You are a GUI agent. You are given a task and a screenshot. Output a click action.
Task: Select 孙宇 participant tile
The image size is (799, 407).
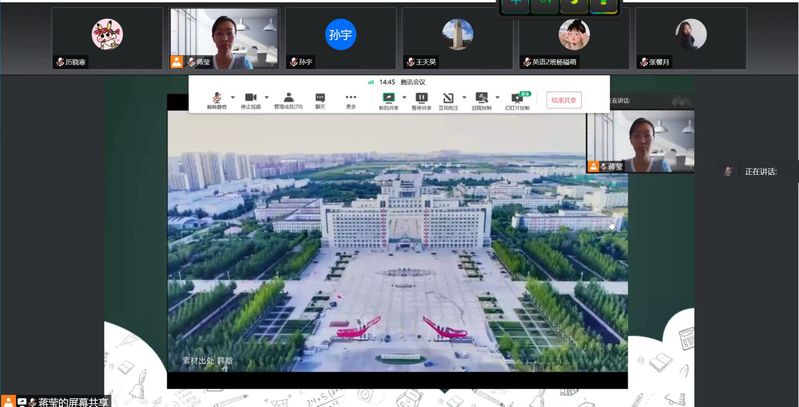(x=340, y=36)
